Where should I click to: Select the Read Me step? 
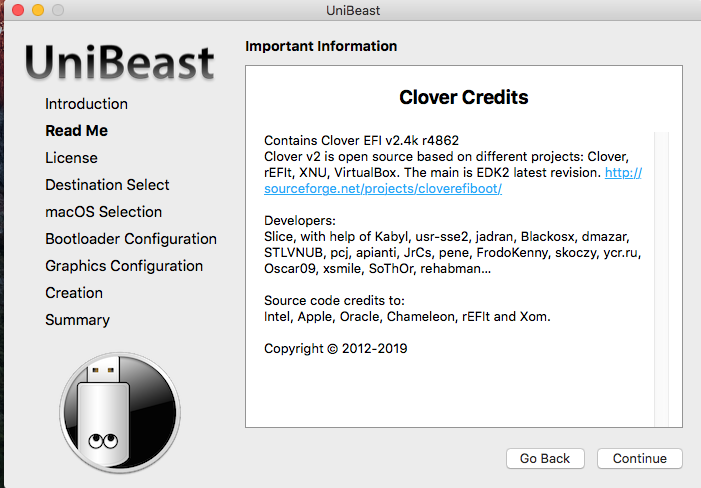76,130
